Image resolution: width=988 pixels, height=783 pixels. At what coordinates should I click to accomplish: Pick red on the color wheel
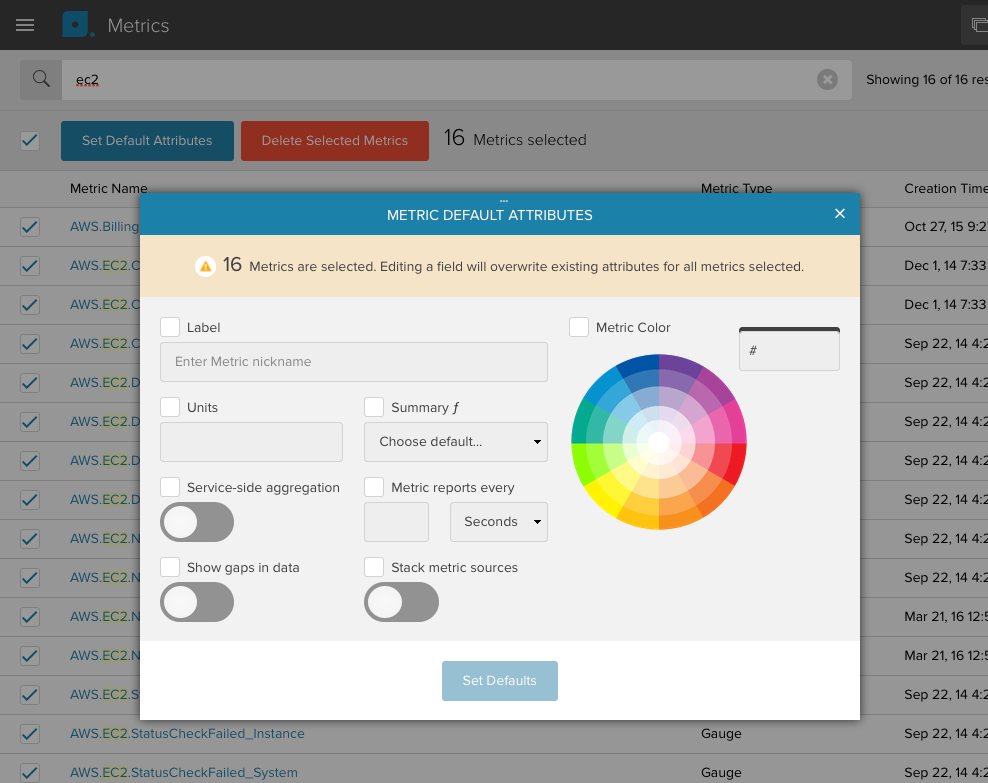click(735, 461)
